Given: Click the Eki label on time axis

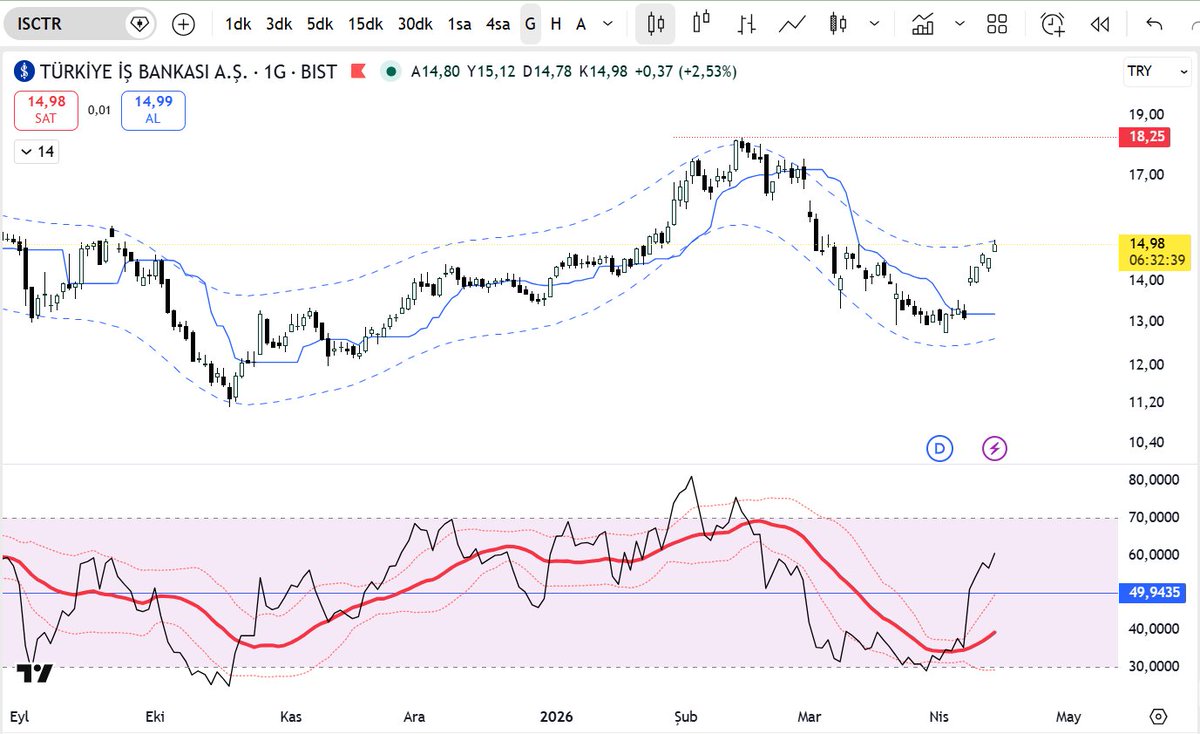Looking at the screenshot, I should (x=154, y=717).
